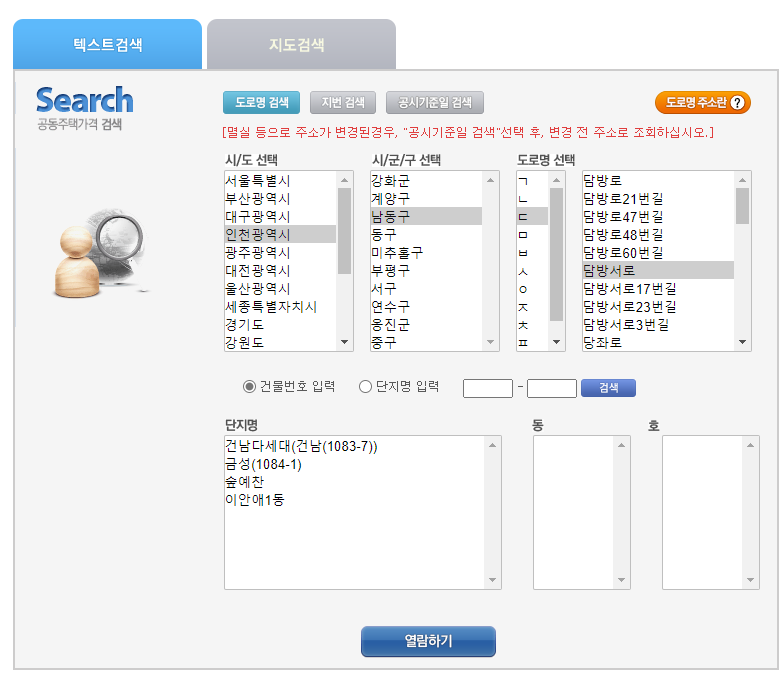Select 옹진군 in the 시/군/구 list
Image resolution: width=782 pixels, height=677 pixels.
426,324
